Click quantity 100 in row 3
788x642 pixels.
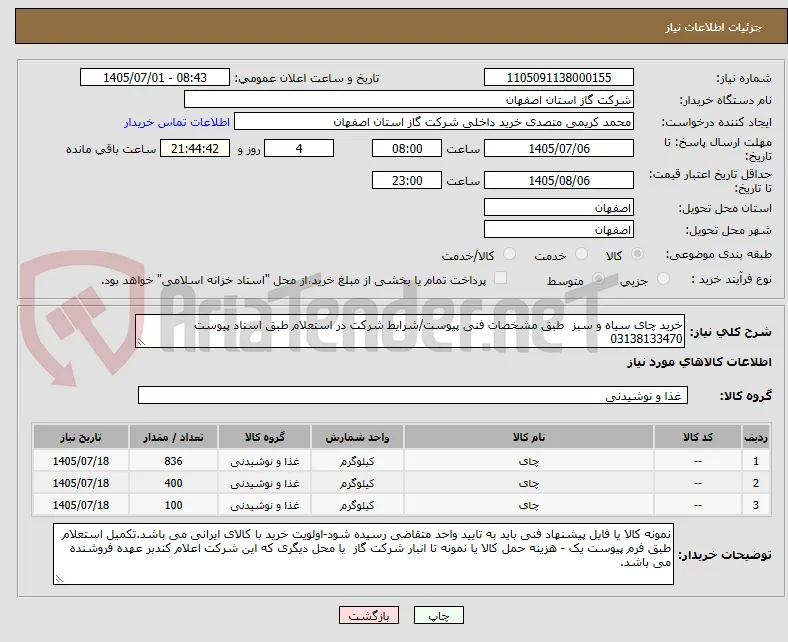coord(173,505)
